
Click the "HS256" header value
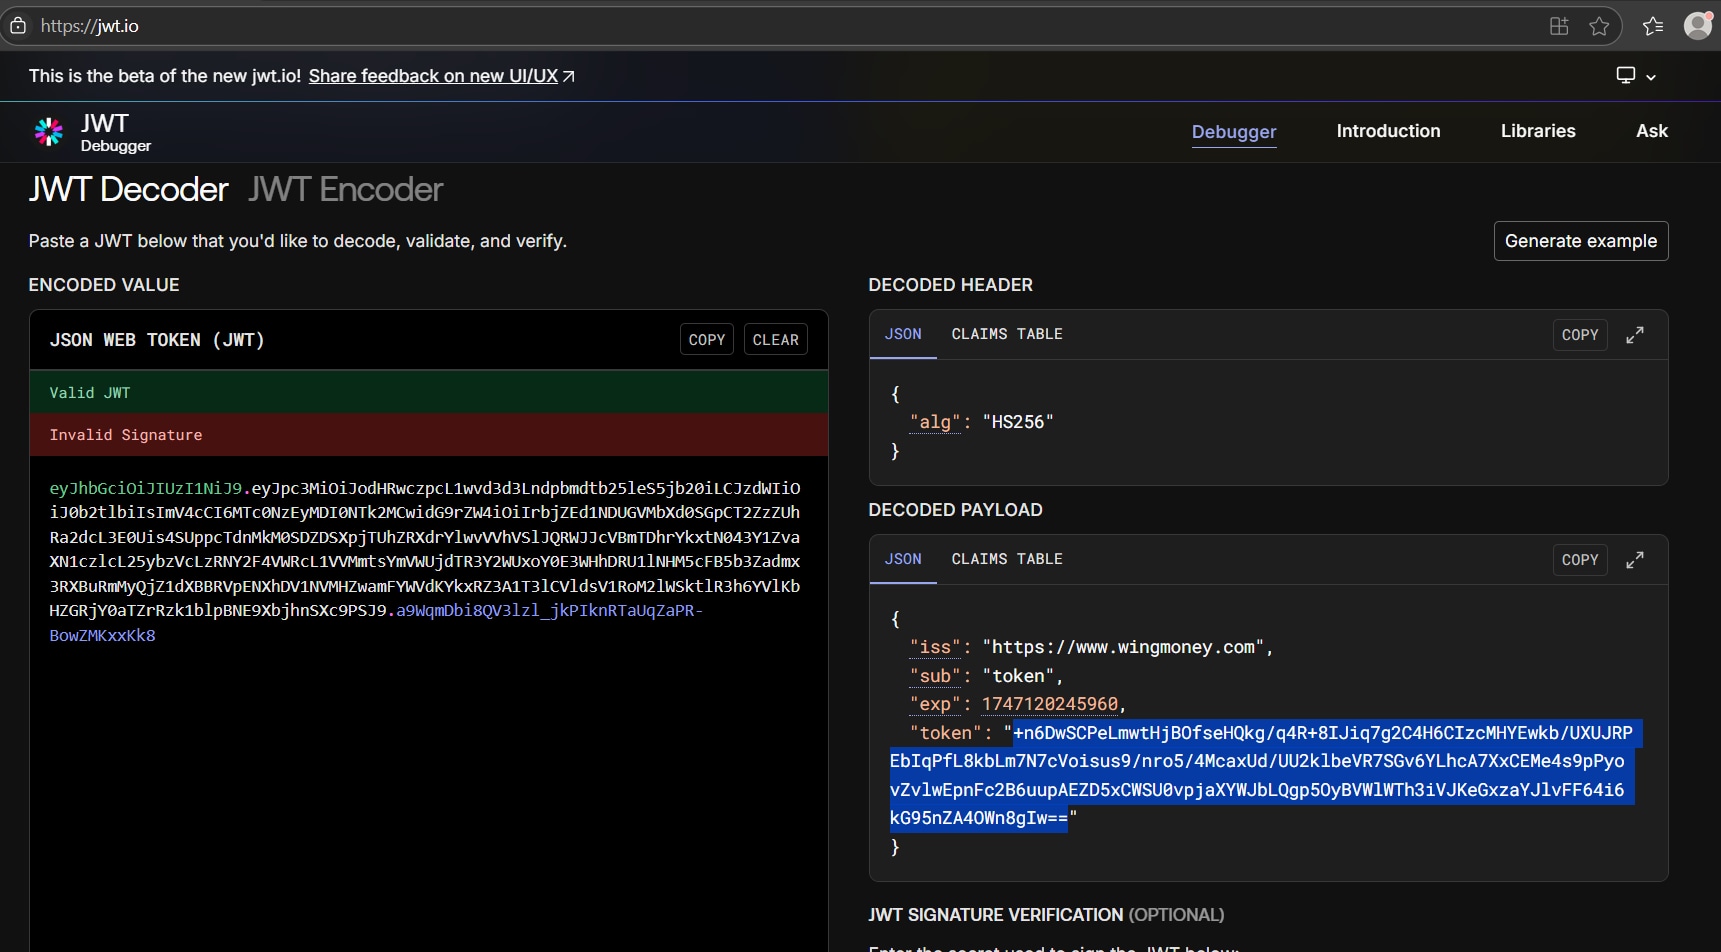pos(1018,422)
